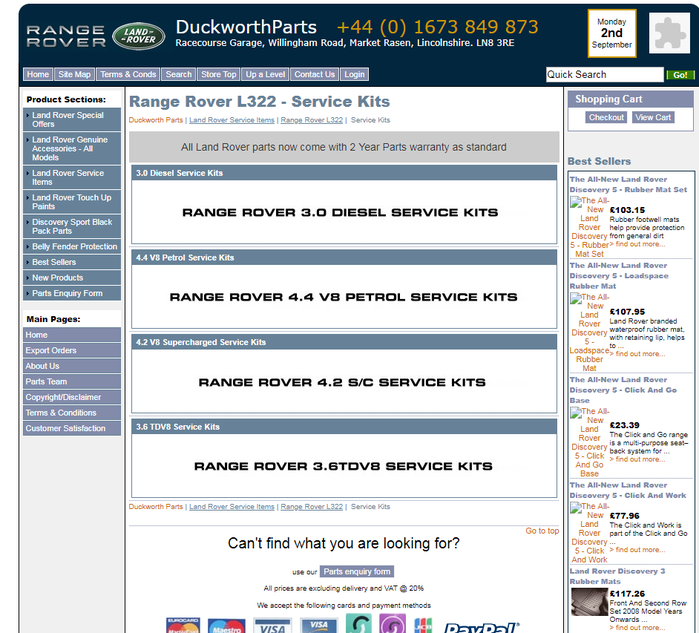Open Discovery 5 Loadspace Rubber Mat title
699x633 pixels.
[x=619, y=275]
